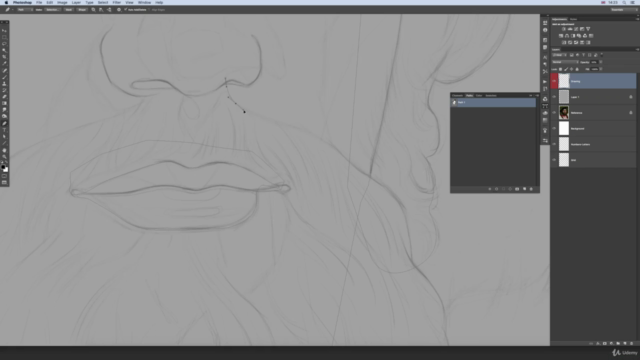Click the Mask button in options bar
Image resolution: width=640 pixels, height=360 pixels.
click(x=69, y=9)
